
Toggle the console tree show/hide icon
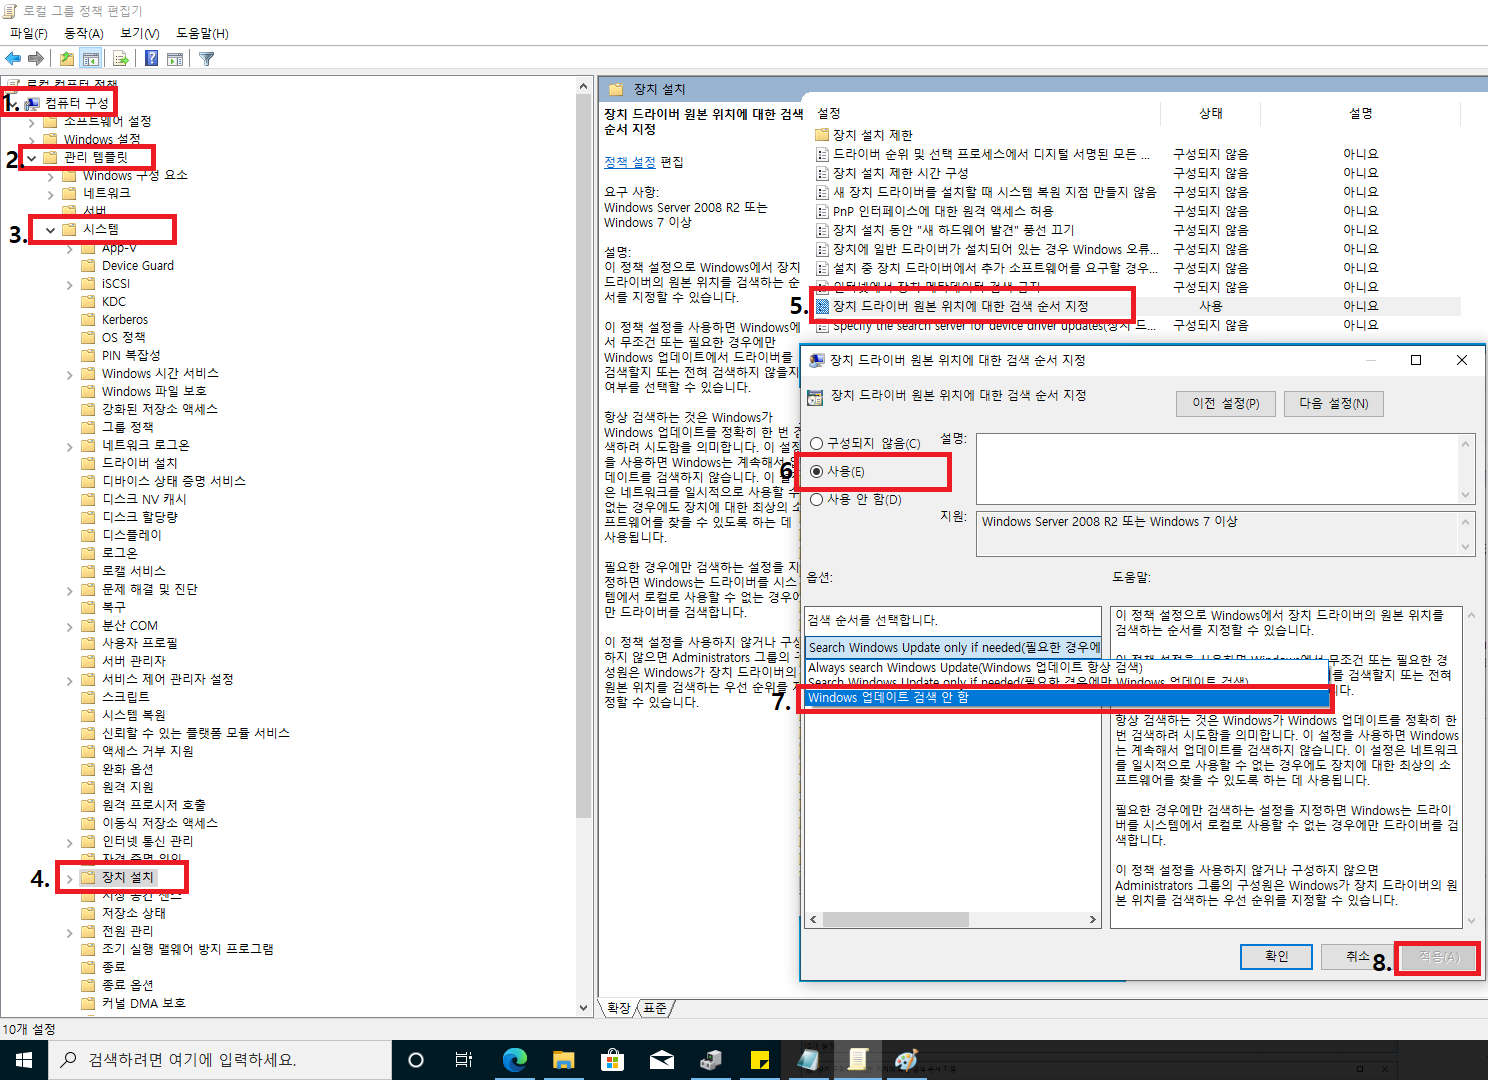click(x=91, y=58)
